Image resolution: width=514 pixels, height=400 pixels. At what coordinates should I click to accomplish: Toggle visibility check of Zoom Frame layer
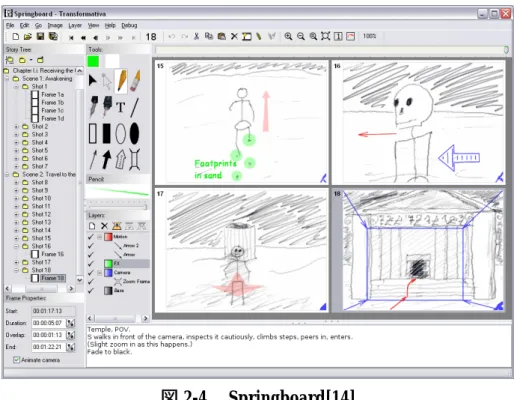click(90, 282)
